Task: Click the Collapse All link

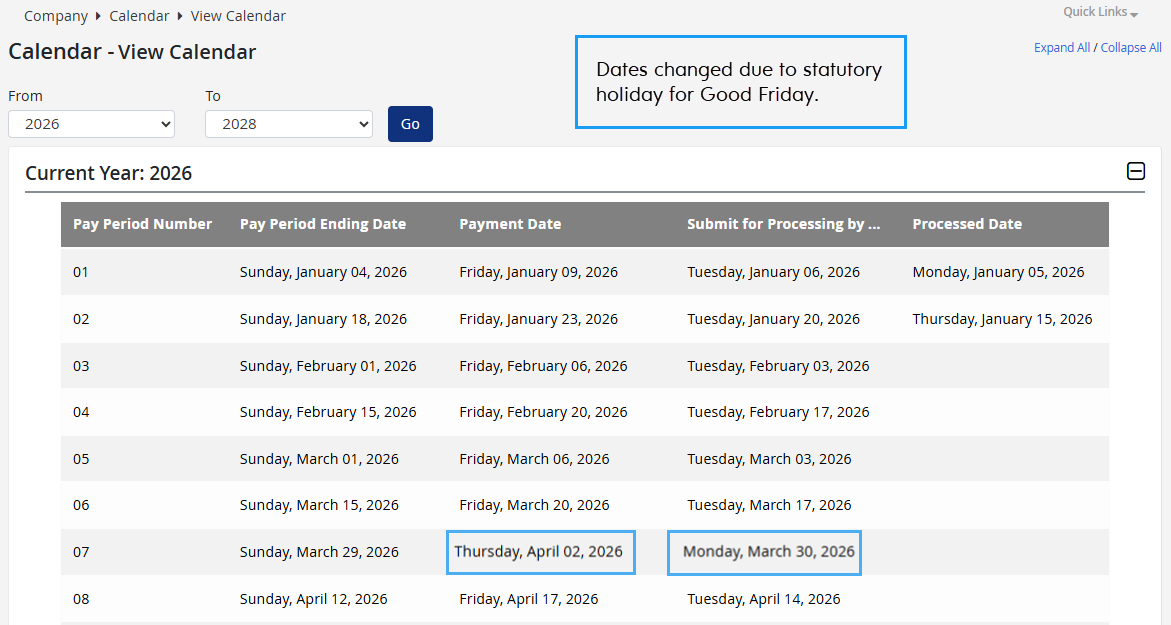Action: click(1131, 48)
